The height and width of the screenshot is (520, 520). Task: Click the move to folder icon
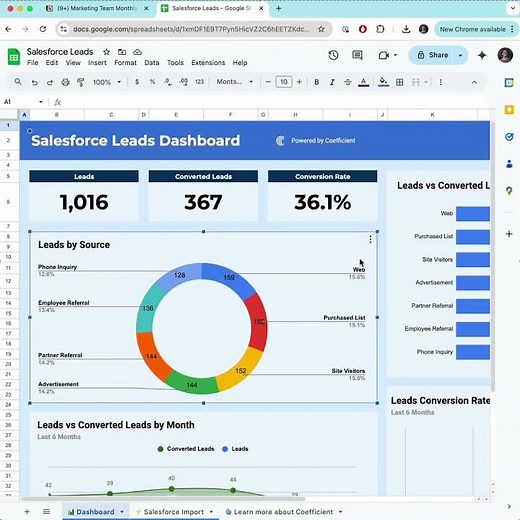coord(122,52)
